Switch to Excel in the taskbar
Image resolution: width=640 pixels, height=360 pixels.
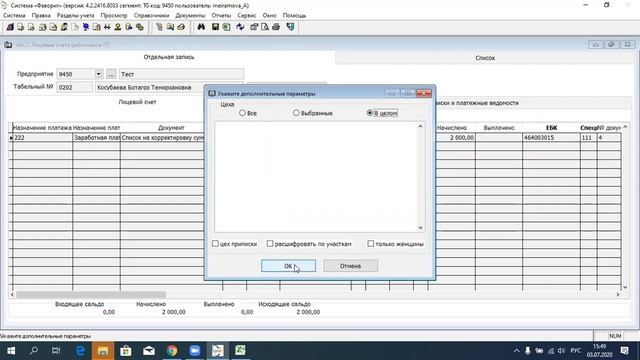coord(240,351)
